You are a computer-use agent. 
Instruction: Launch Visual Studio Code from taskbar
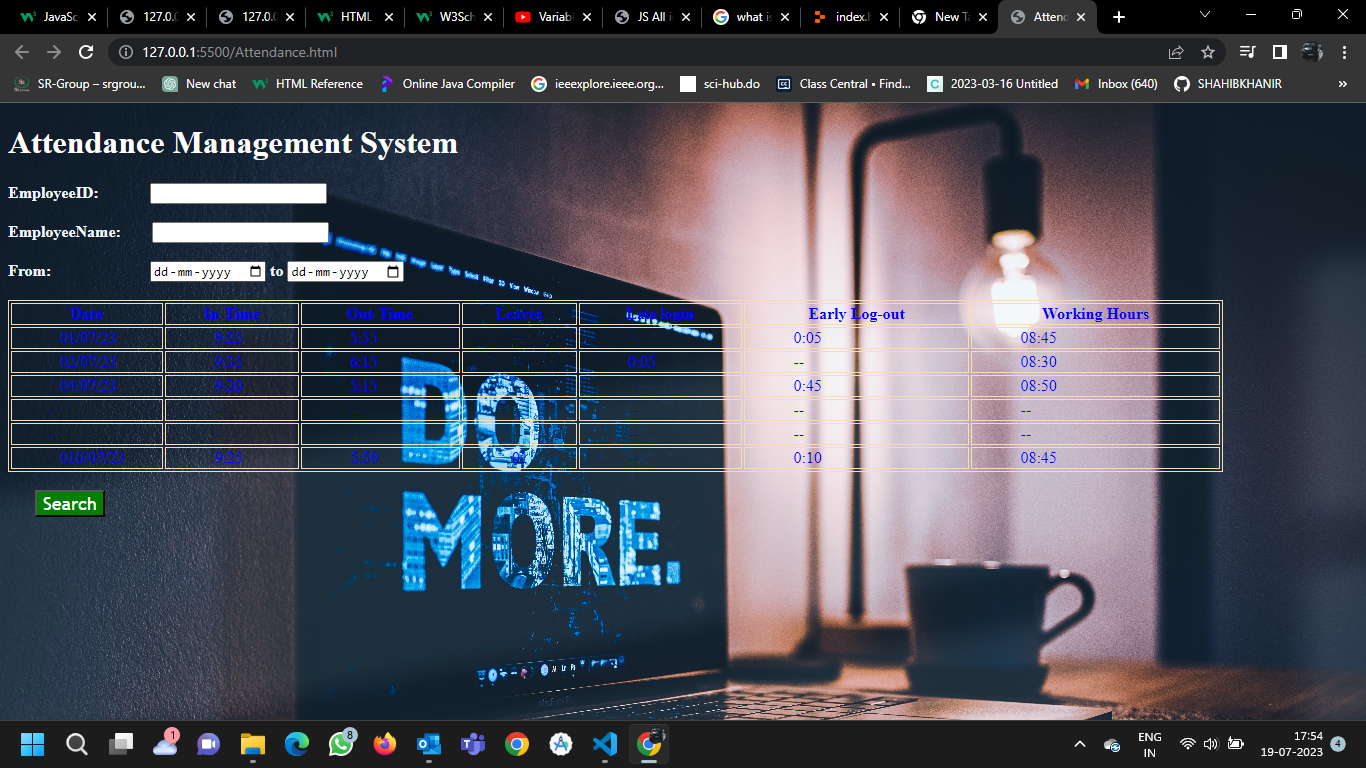pyautogui.click(x=604, y=744)
